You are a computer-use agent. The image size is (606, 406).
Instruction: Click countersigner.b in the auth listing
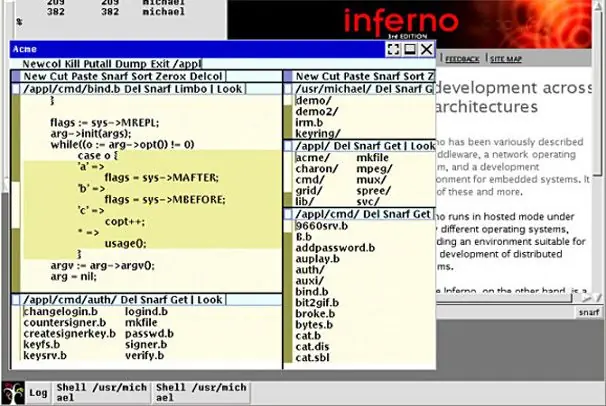65,323
